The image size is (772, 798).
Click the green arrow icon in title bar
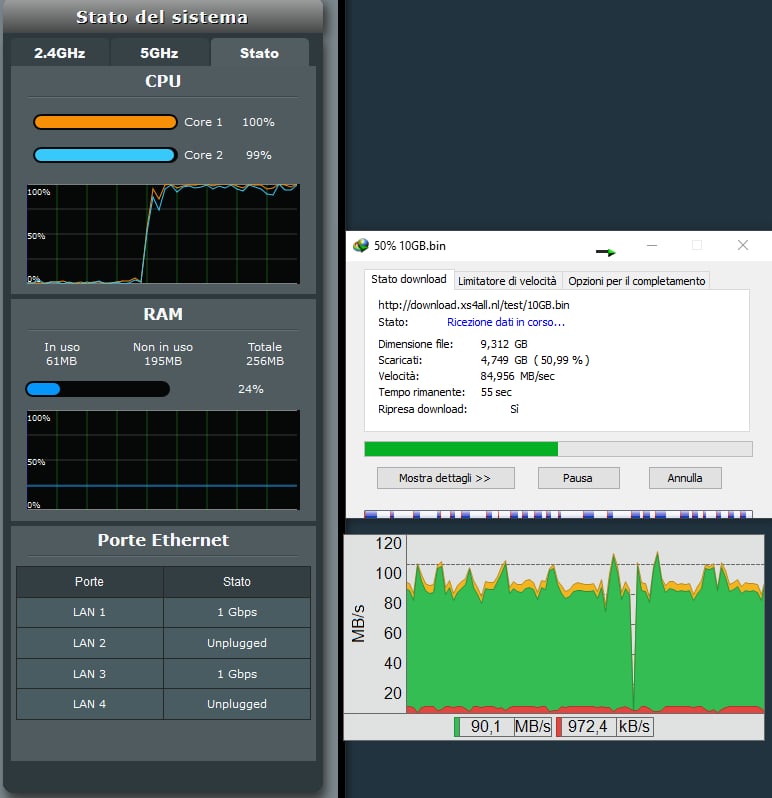[x=606, y=252]
